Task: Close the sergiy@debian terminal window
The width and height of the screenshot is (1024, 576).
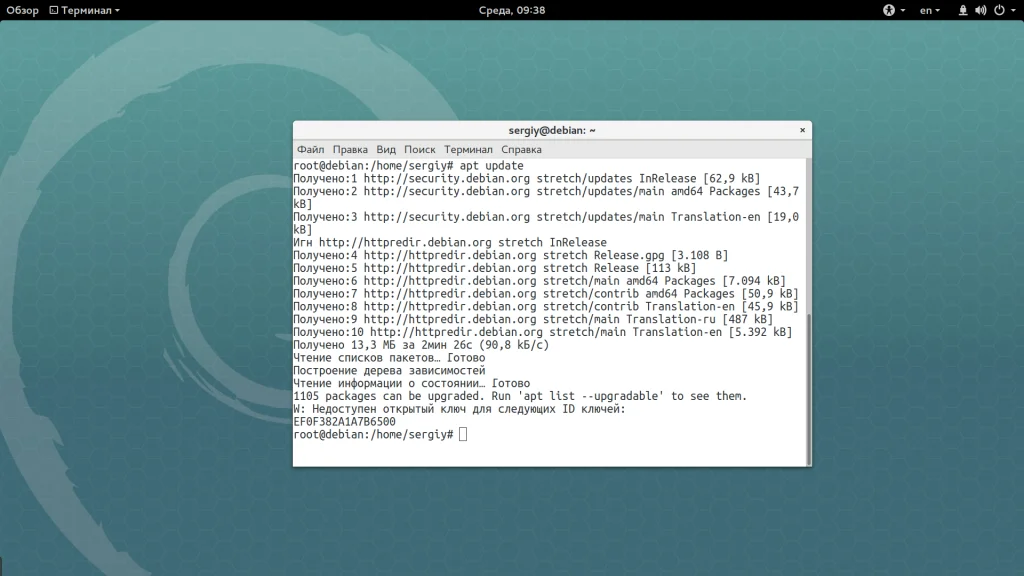Action: point(802,130)
